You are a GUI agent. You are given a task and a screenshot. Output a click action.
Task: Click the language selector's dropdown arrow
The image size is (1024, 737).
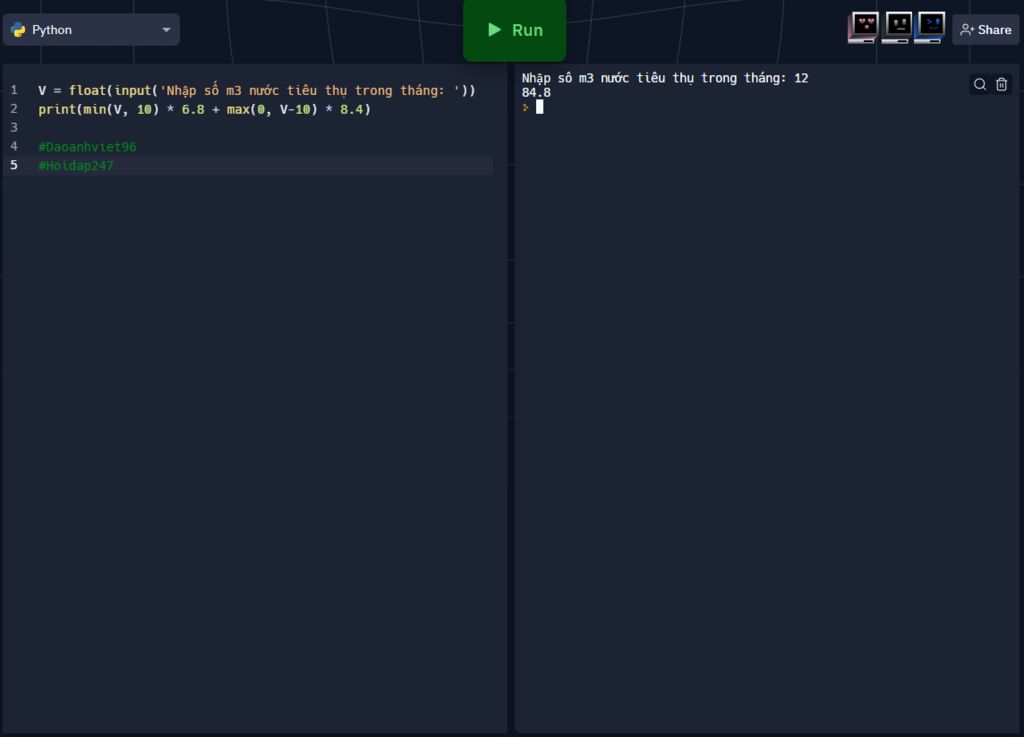[x=166, y=30]
